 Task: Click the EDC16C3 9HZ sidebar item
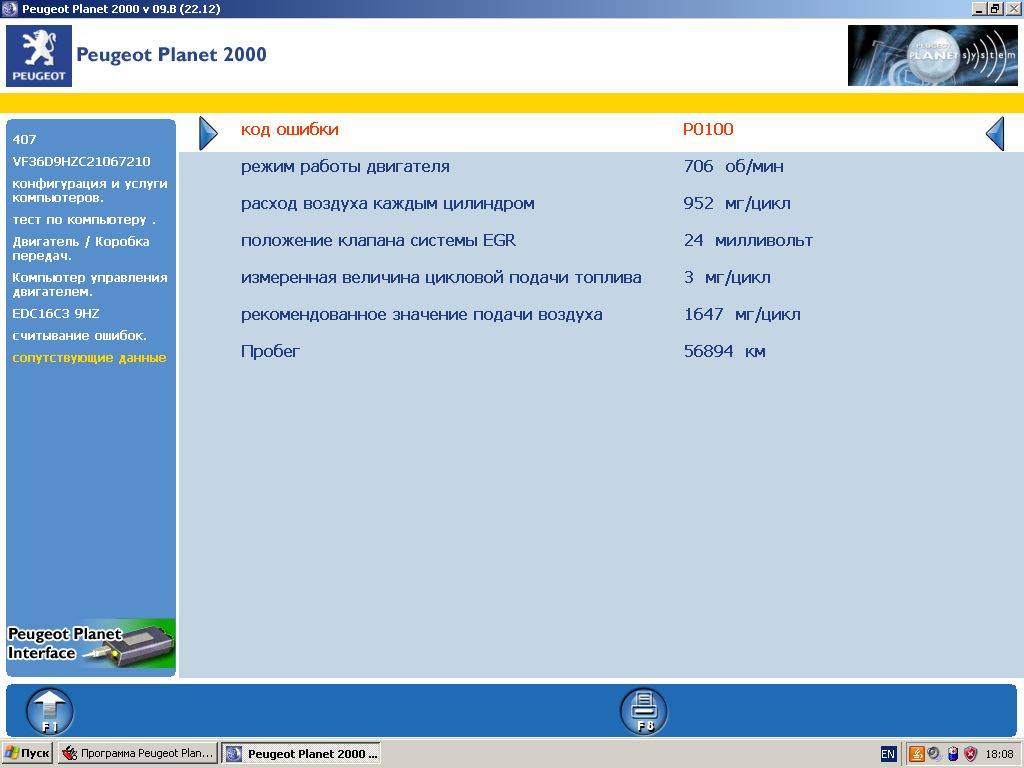tap(56, 313)
